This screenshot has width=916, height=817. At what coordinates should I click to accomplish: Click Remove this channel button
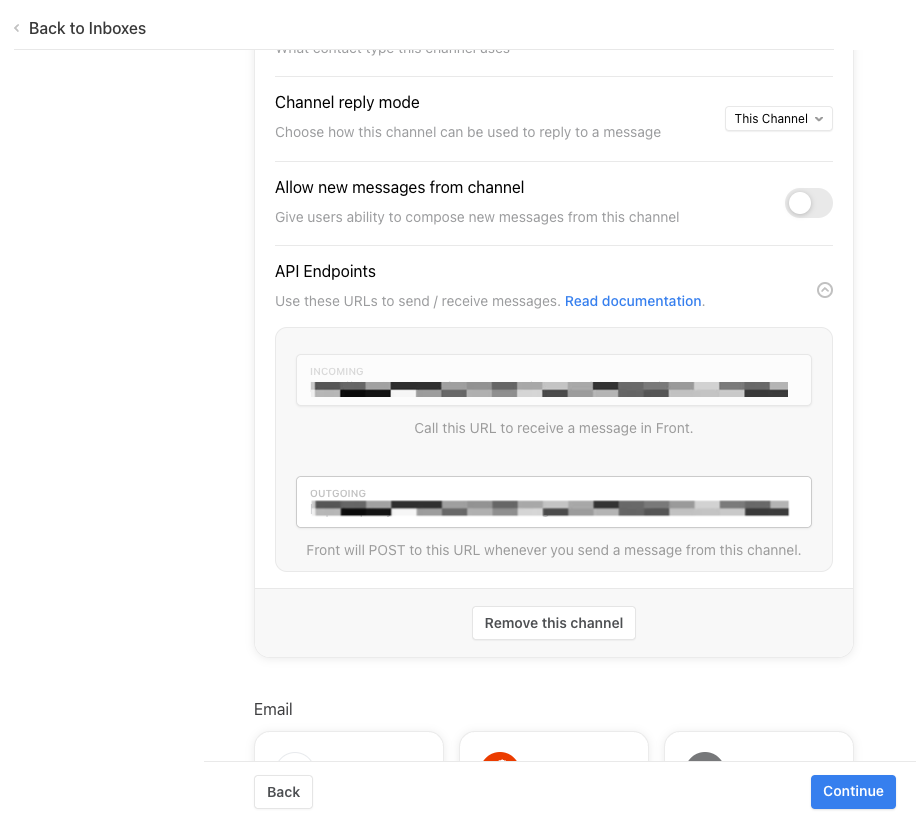[553, 623]
